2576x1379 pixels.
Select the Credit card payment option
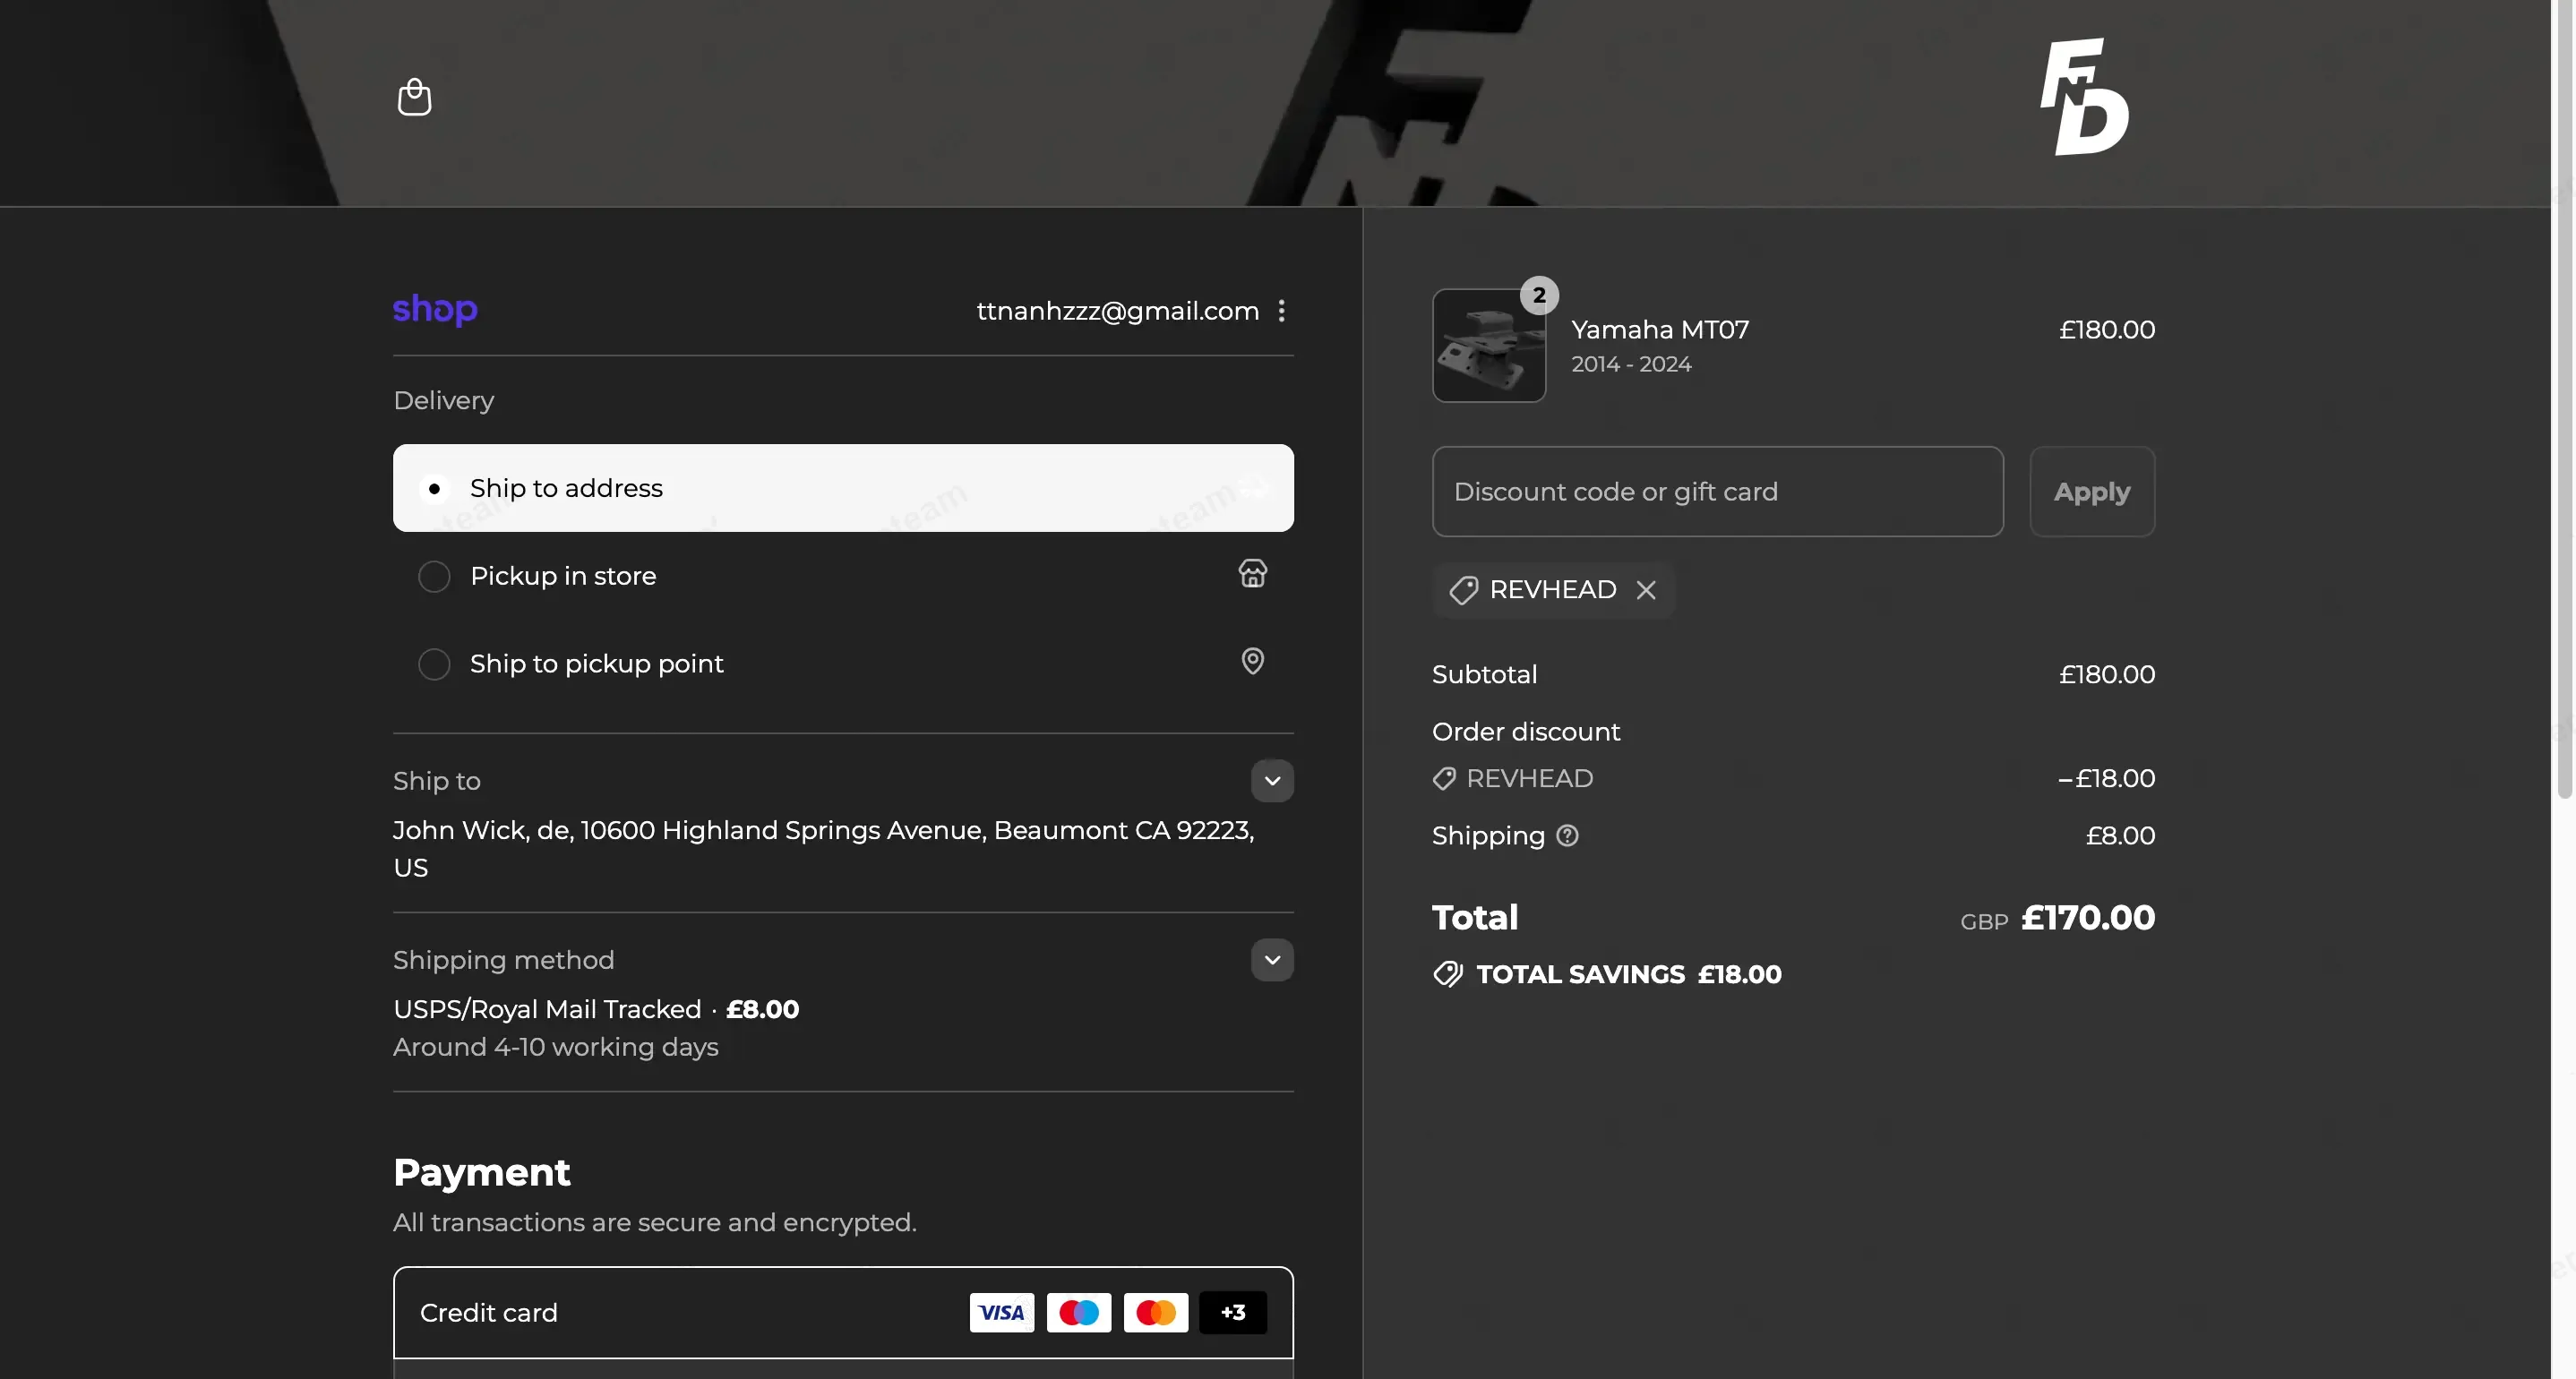tap(489, 1312)
